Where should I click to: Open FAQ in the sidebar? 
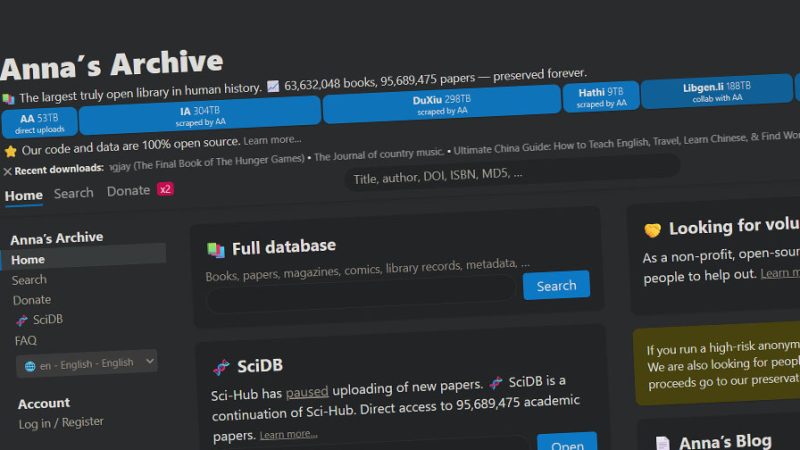(26, 341)
